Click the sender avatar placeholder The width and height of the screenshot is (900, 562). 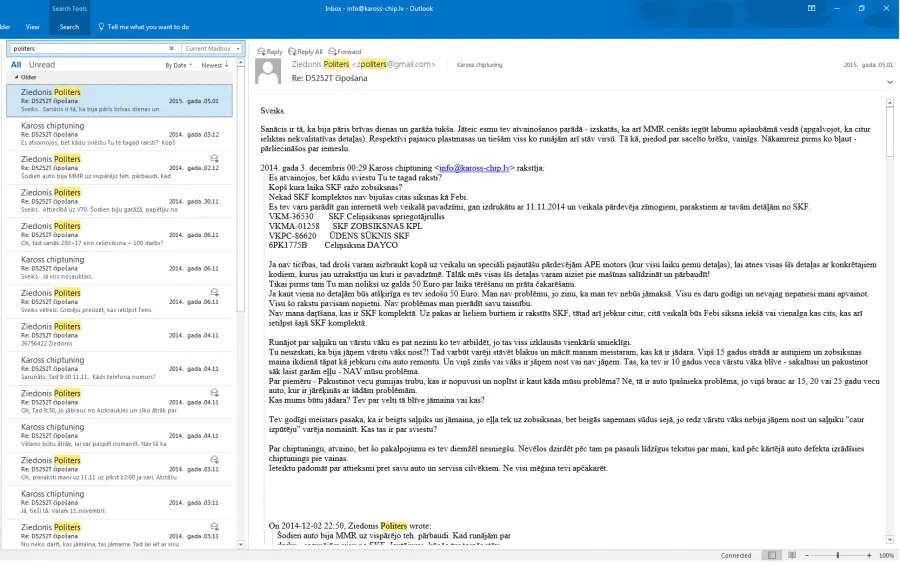(x=268, y=71)
